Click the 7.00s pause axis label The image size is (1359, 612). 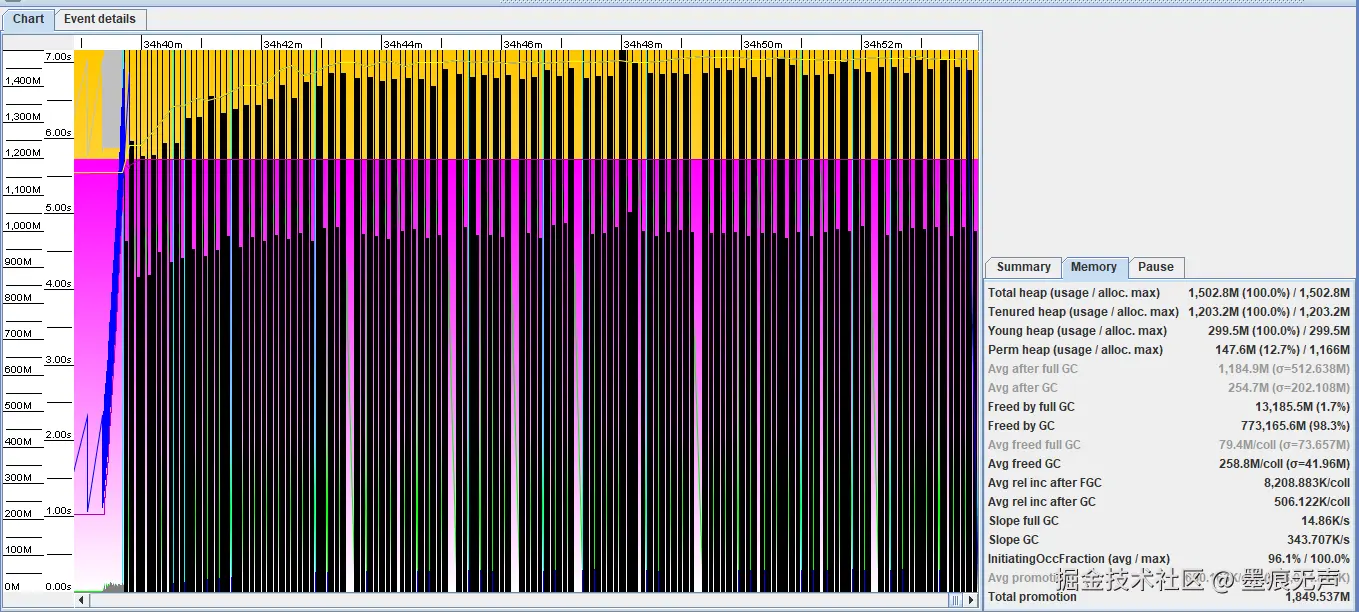(x=58, y=57)
